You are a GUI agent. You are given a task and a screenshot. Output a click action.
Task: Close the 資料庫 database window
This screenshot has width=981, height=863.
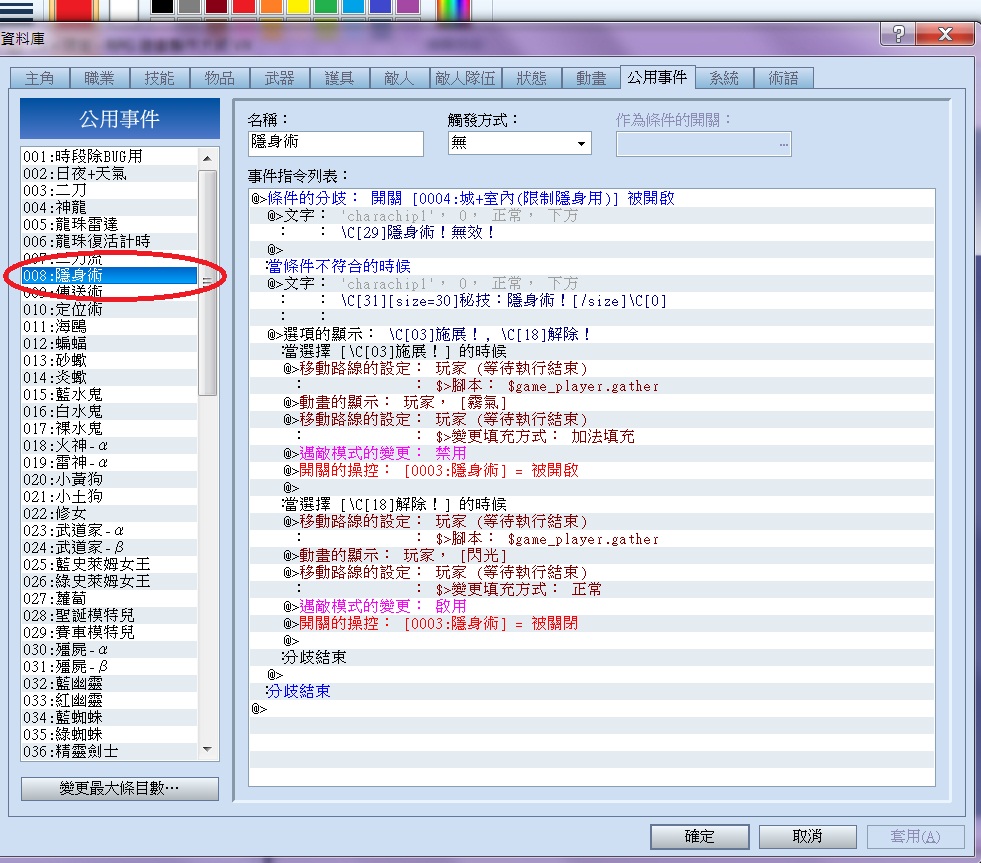click(x=945, y=34)
